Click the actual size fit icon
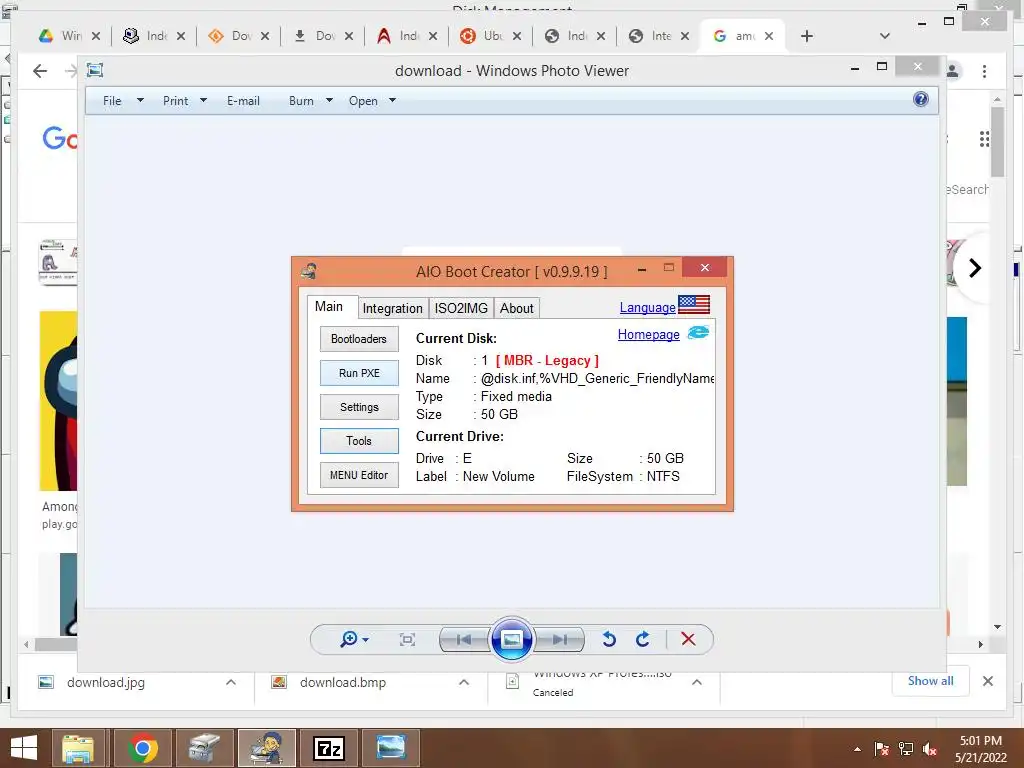The width and height of the screenshot is (1024, 768). point(407,639)
